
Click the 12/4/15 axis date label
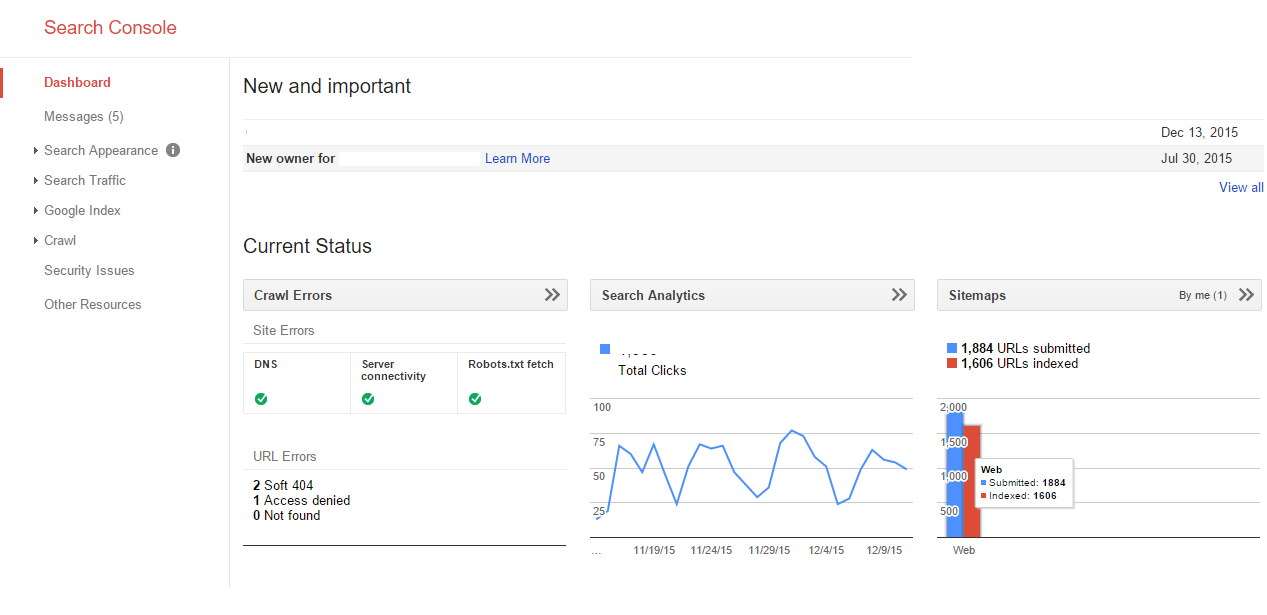pyautogui.click(x=826, y=550)
